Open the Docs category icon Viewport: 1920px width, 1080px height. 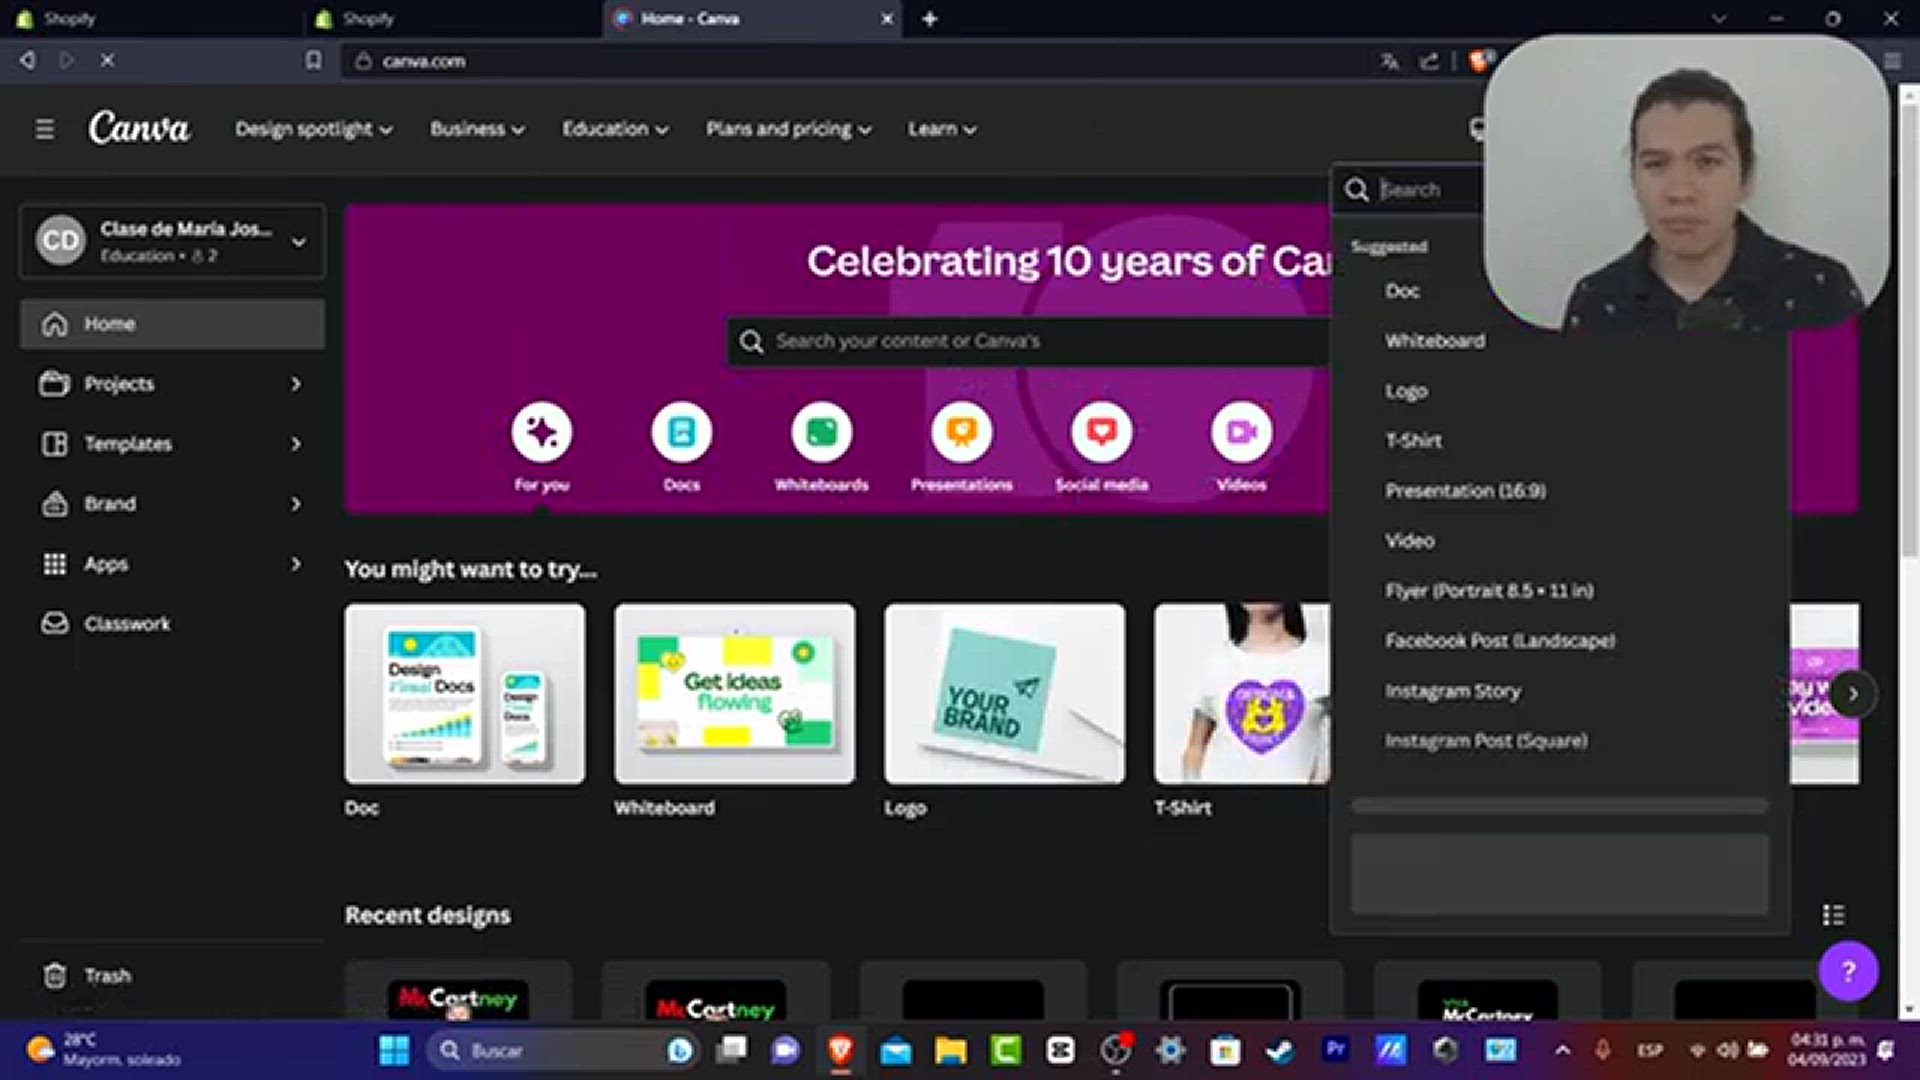[682, 432]
